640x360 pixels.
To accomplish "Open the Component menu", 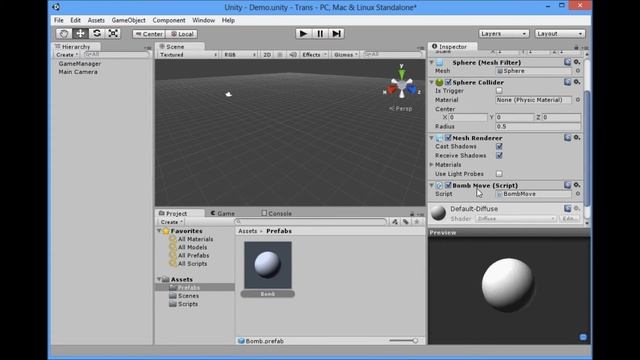I will [169, 20].
